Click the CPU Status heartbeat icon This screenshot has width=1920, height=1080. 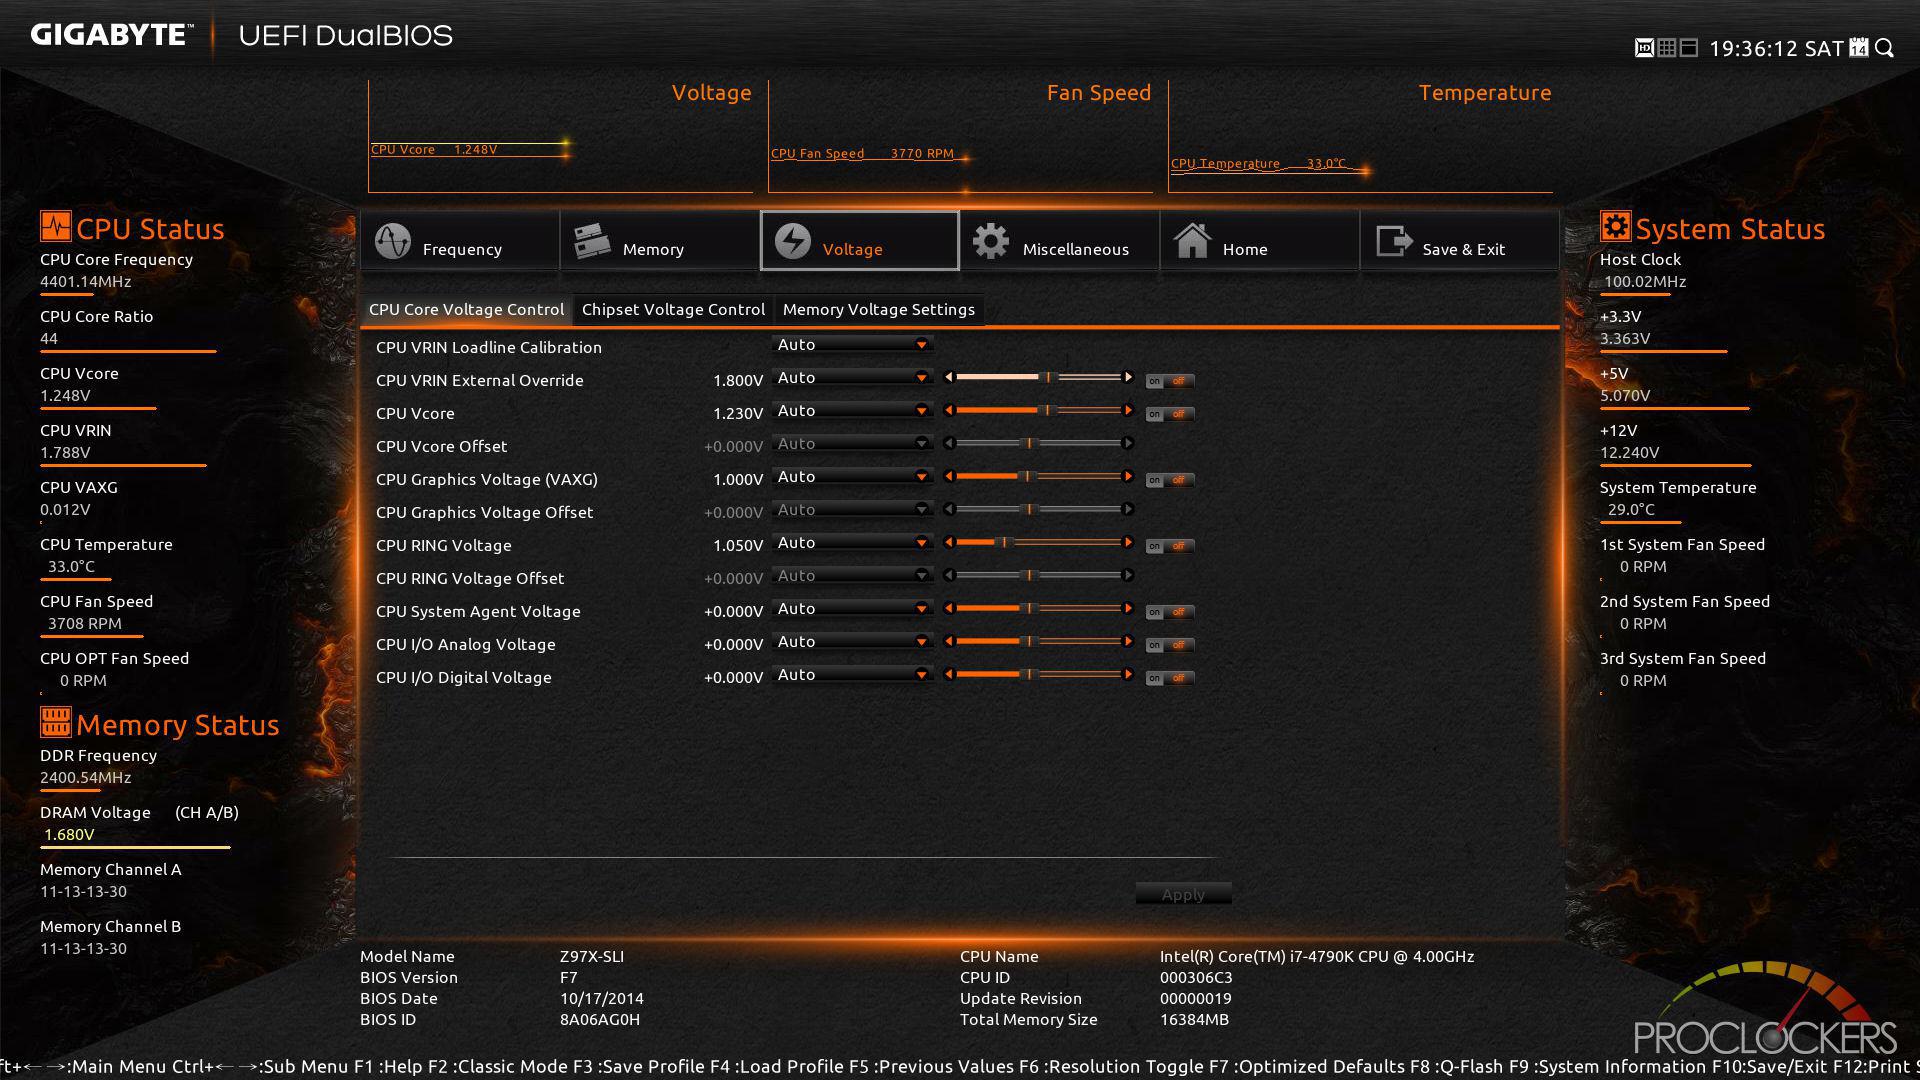click(x=55, y=226)
